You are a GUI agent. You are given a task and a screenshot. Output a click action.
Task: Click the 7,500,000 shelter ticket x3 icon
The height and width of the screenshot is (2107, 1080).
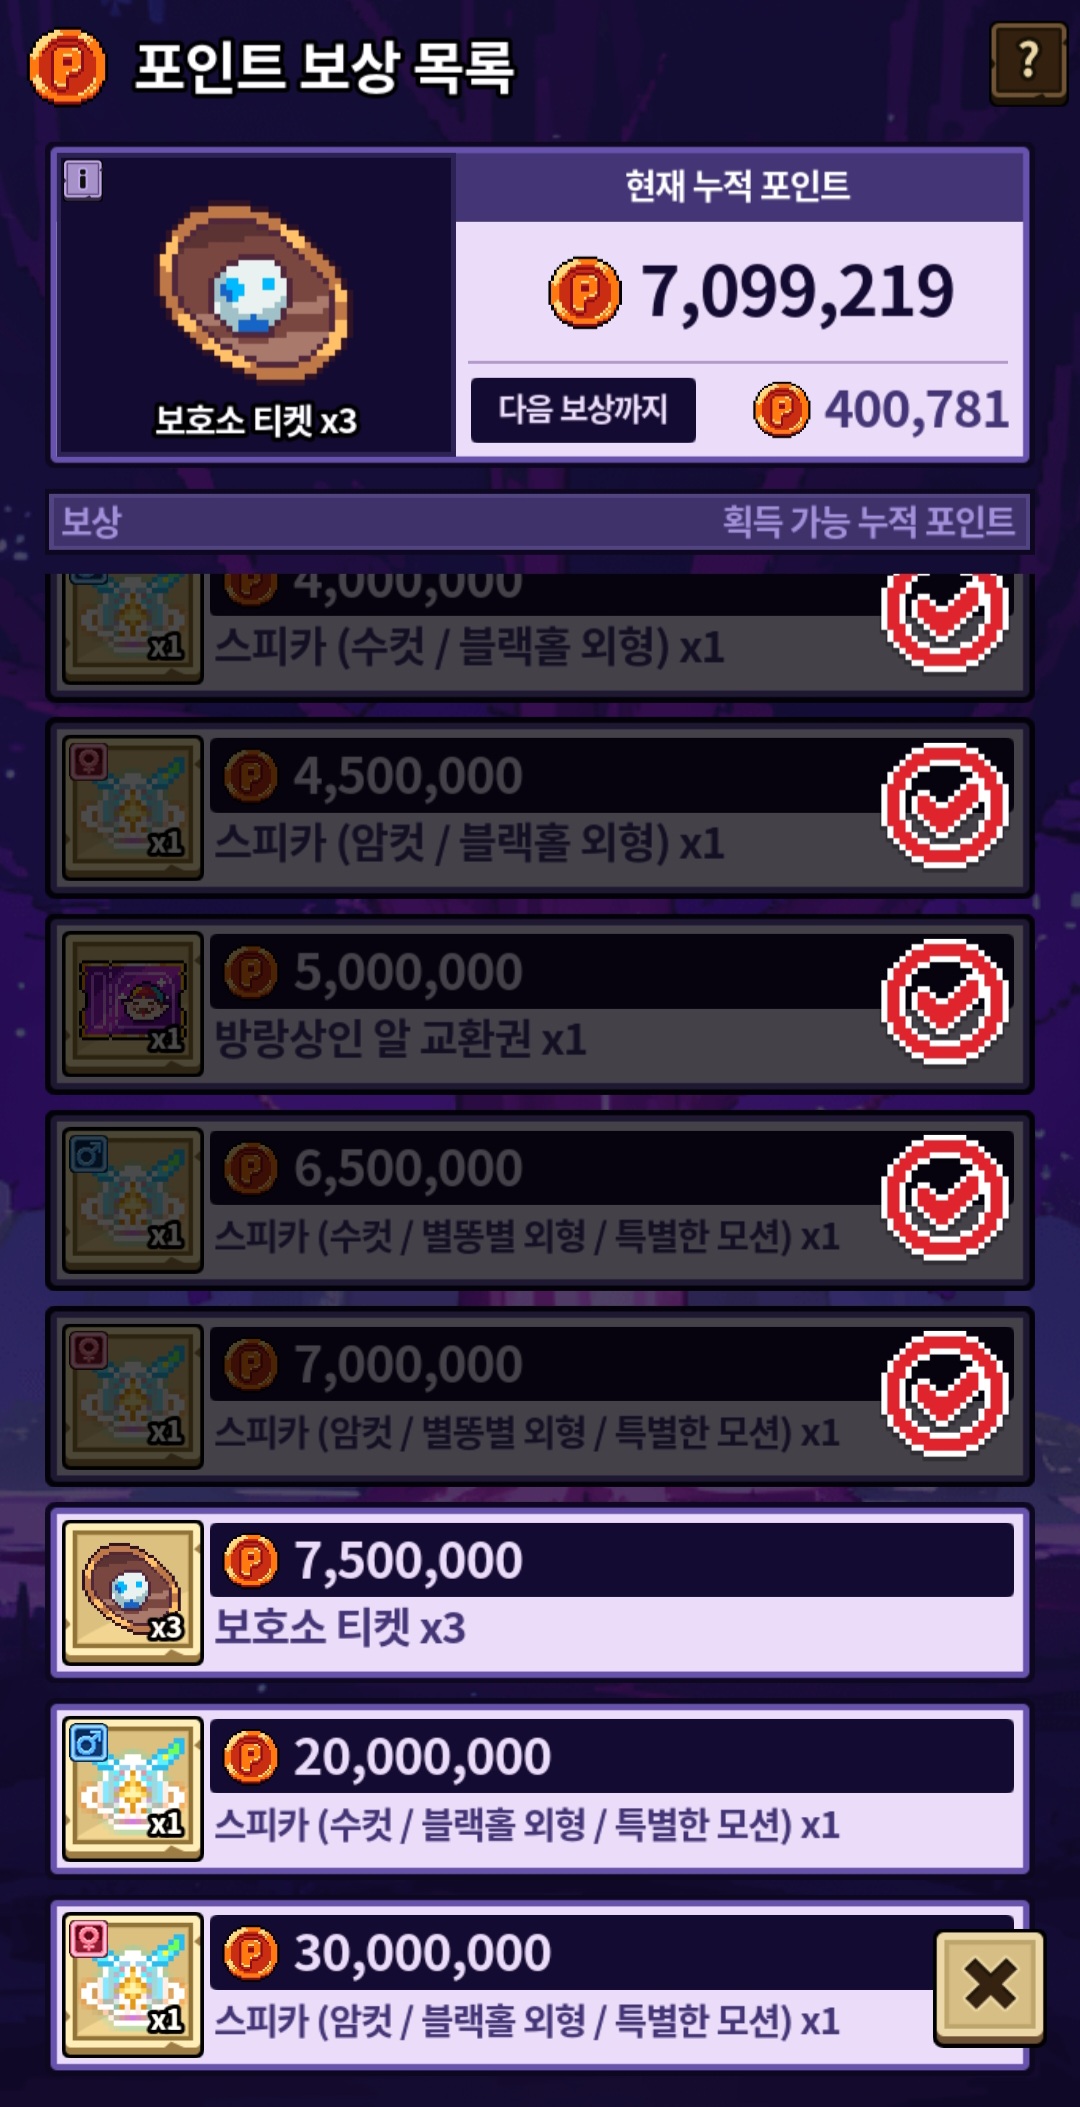133,1592
